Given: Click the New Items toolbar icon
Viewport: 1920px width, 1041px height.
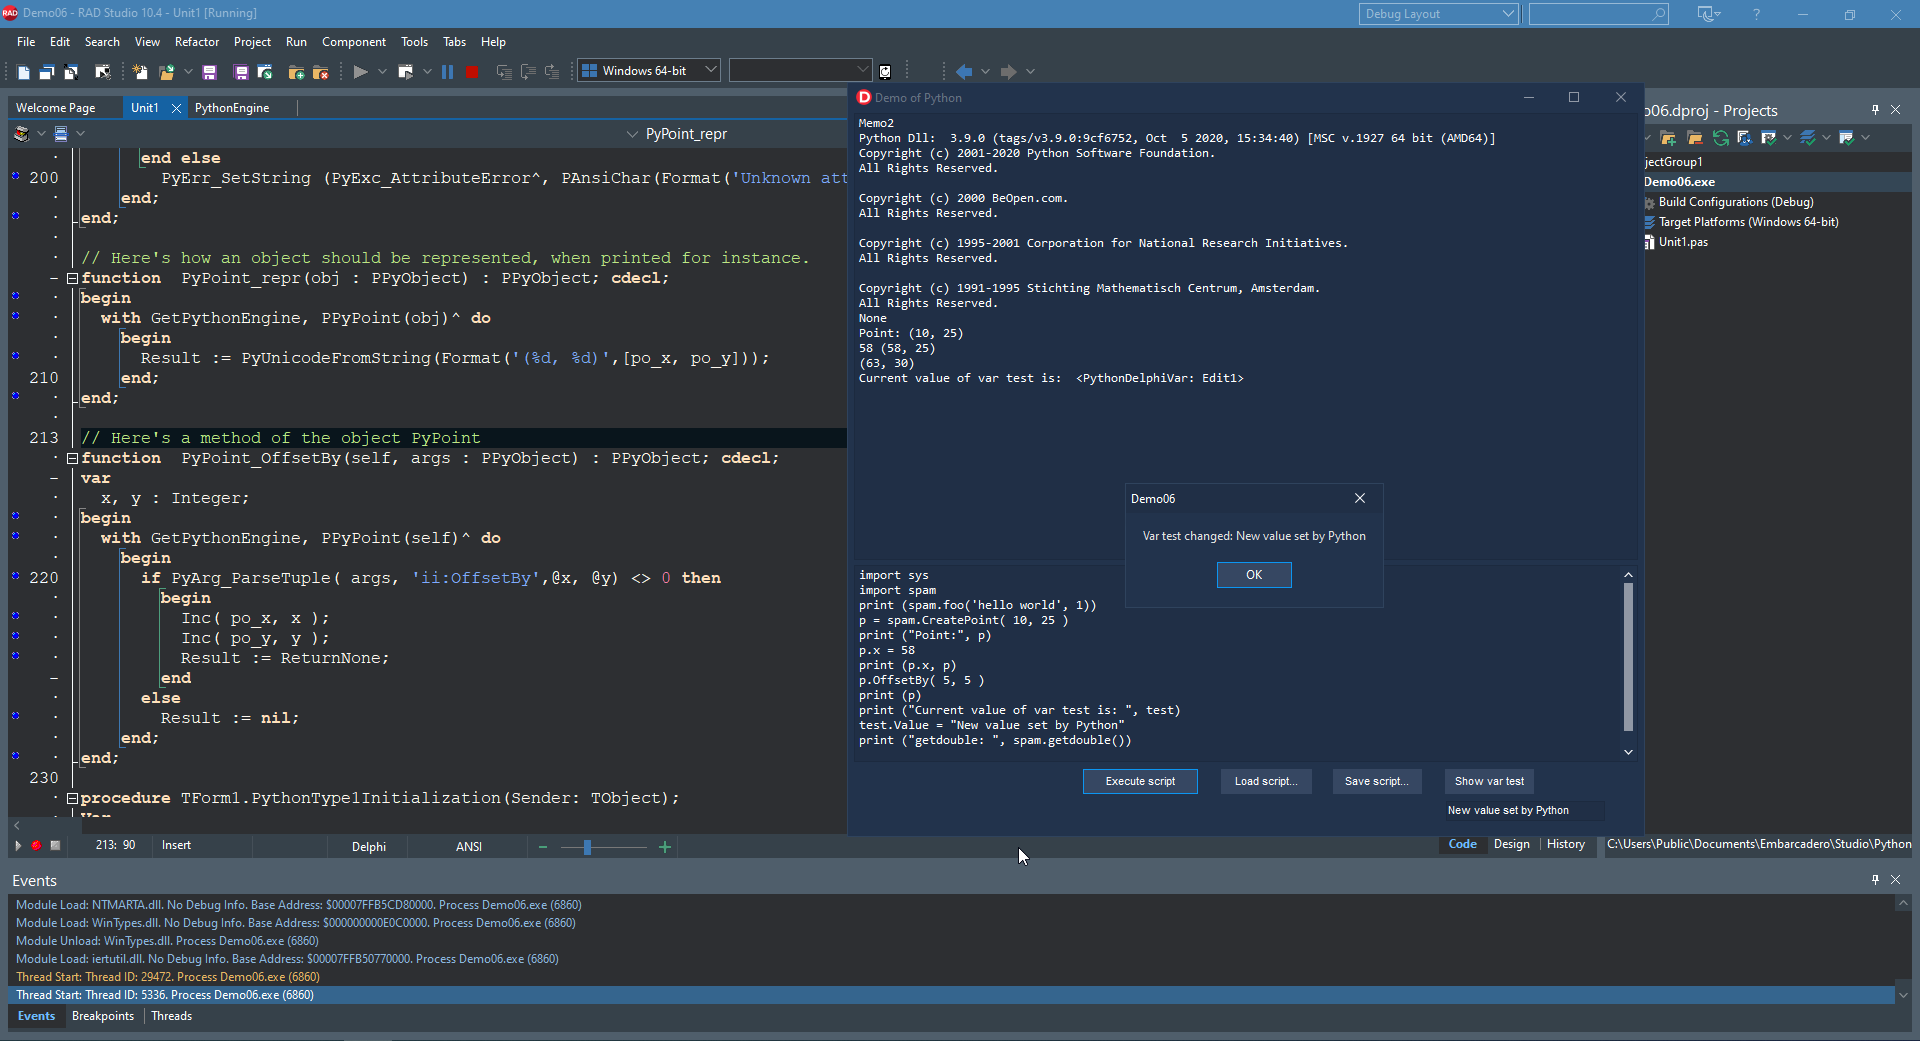Looking at the screenshot, I should pyautogui.click(x=140, y=72).
